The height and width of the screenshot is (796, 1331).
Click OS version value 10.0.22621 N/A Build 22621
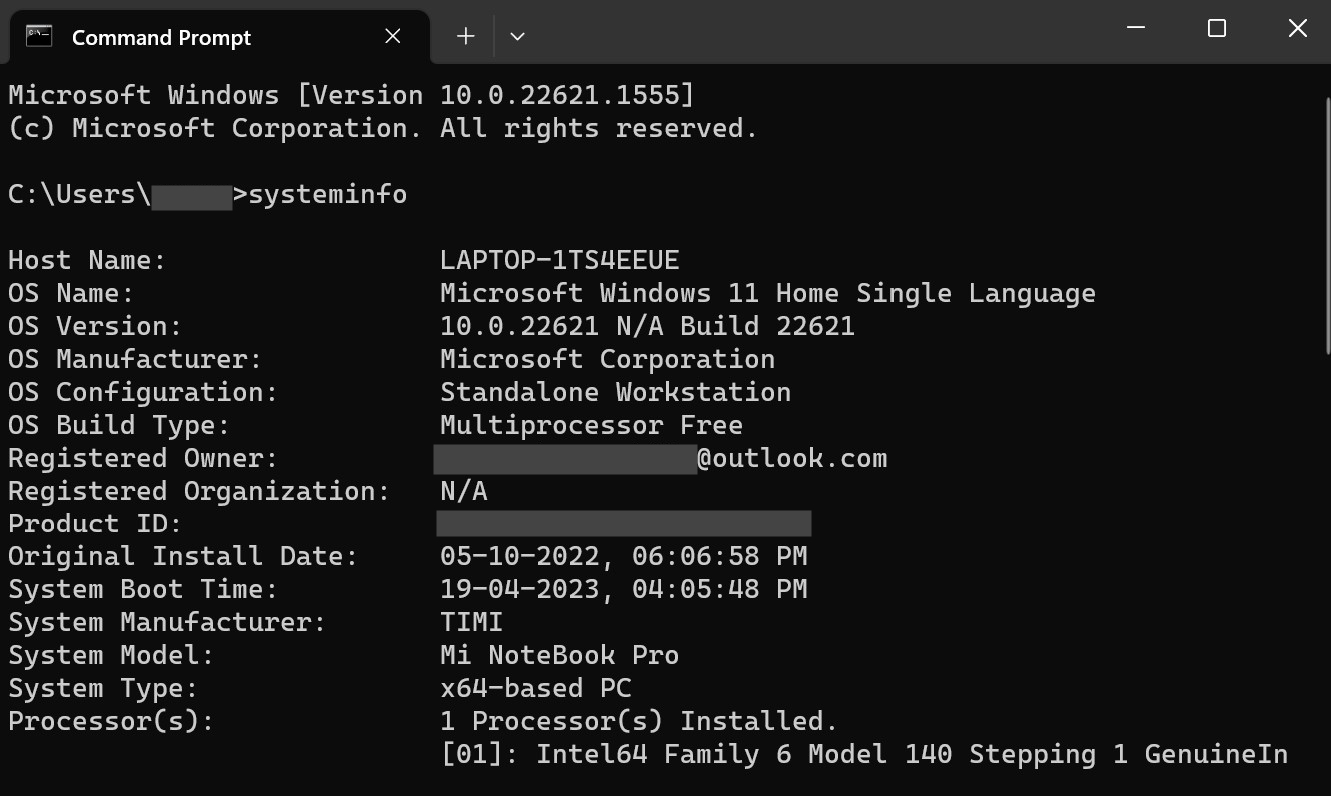pos(647,326)
